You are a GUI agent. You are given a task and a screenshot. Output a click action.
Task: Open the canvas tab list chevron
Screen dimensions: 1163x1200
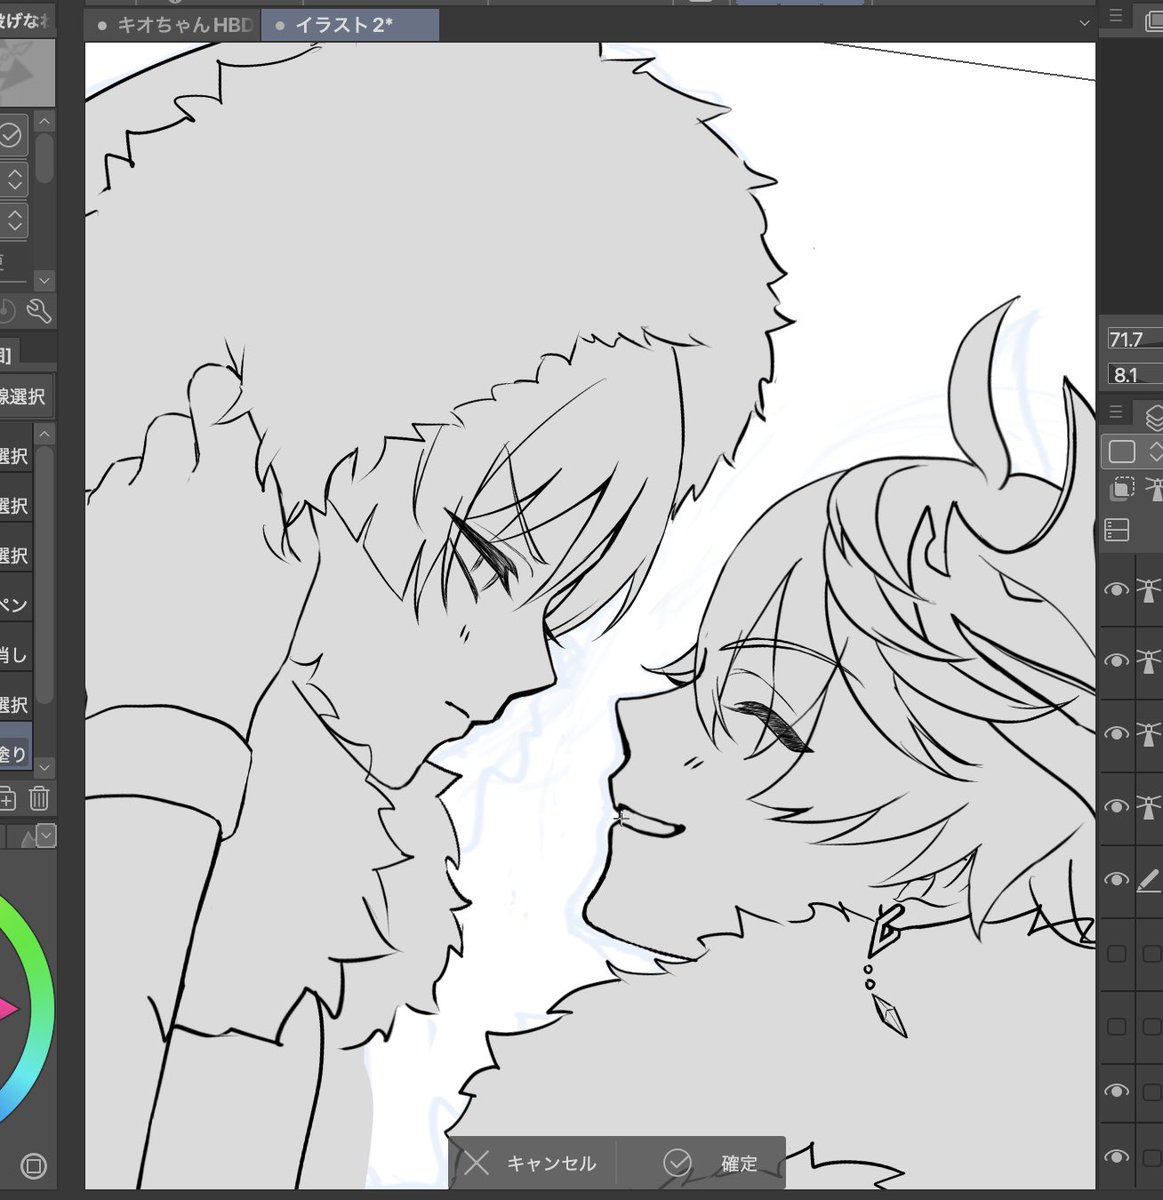tap(1085, 23)
